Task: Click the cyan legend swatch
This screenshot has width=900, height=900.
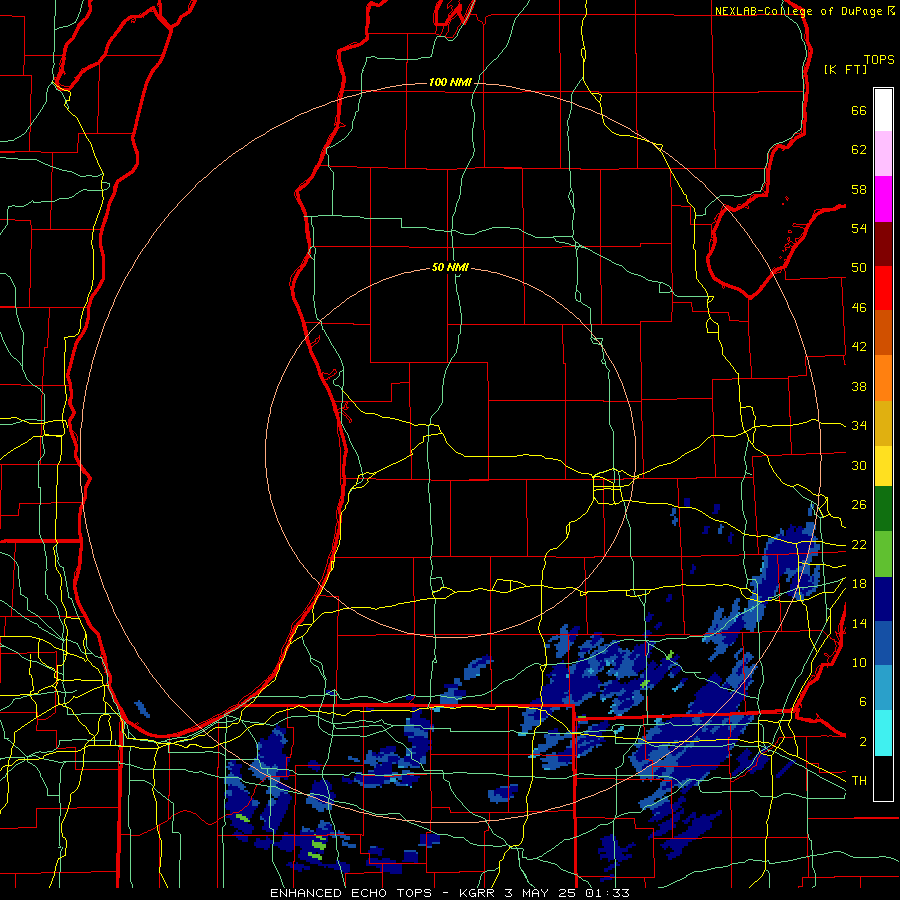Action: tap(883, 733)
